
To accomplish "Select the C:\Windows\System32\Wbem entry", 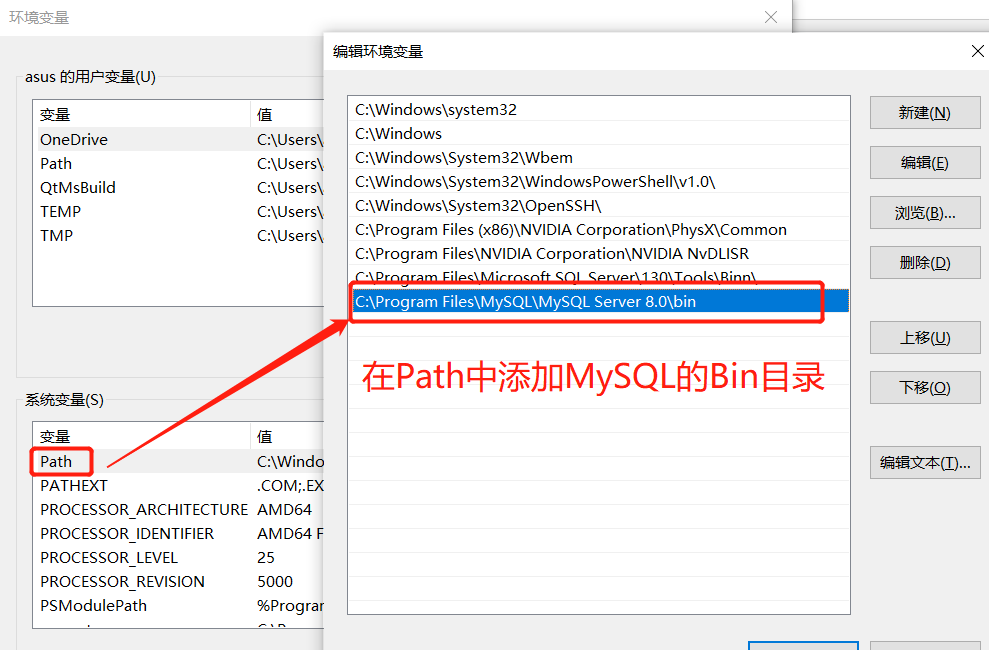I will pos(599,158).
